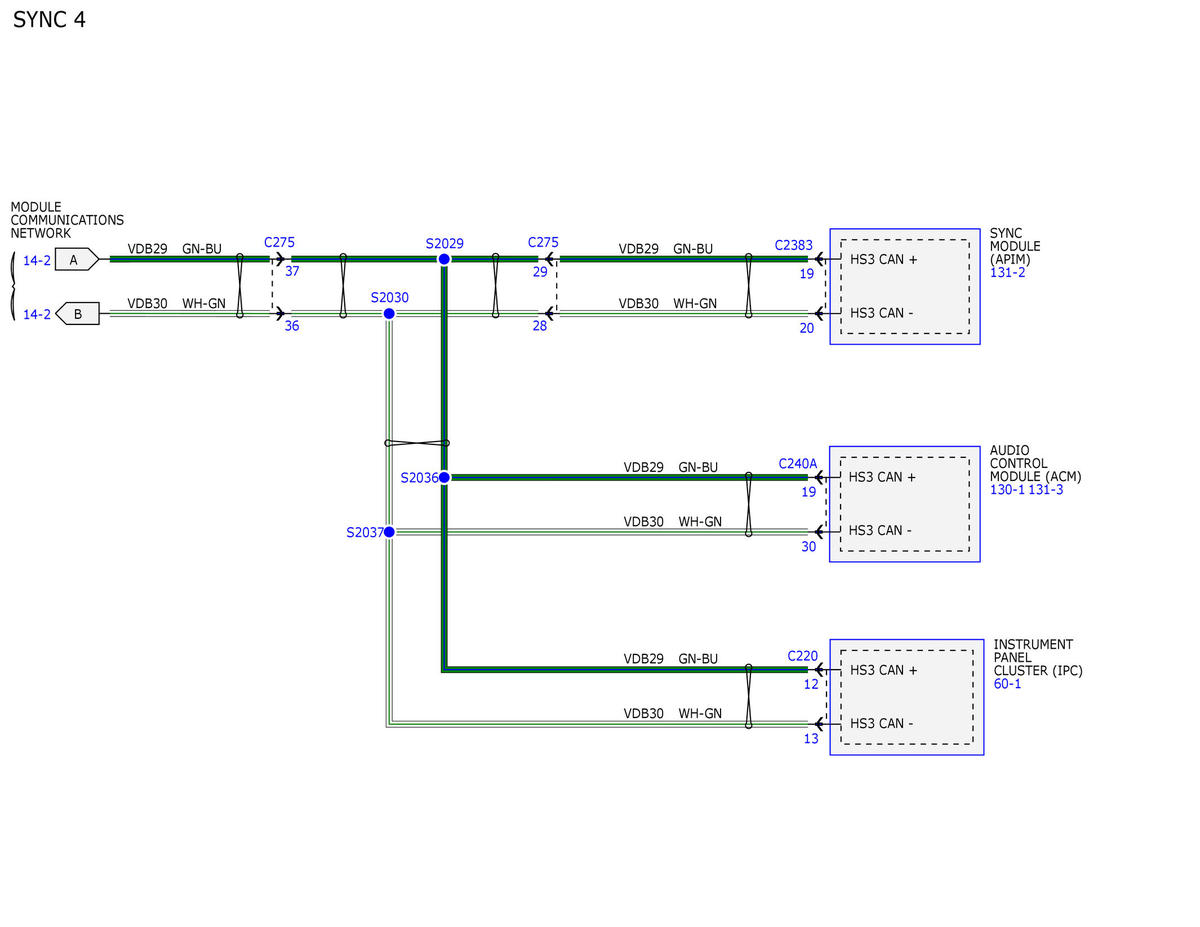Click the S2037 splice node dot
Screen dimensions: 1200x927
389,532
